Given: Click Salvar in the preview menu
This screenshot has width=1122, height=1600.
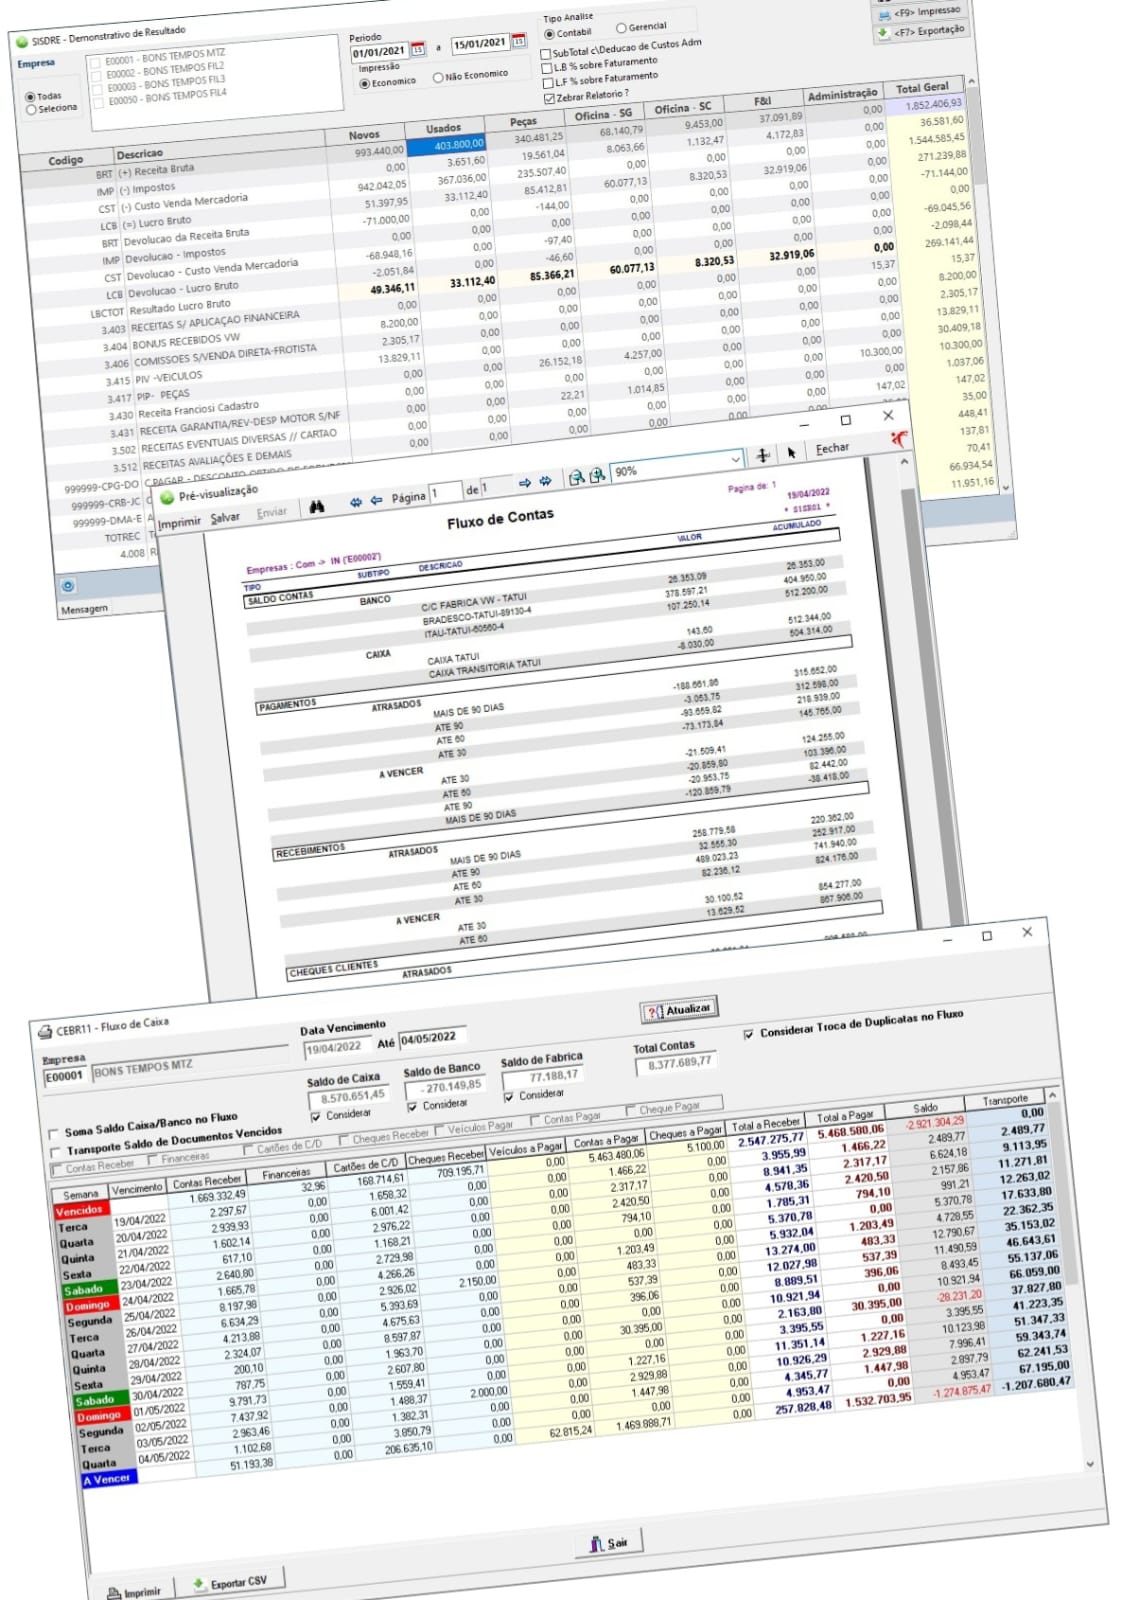Looking at the screenshot, I should pyautogui.click(x=225, y=518).
